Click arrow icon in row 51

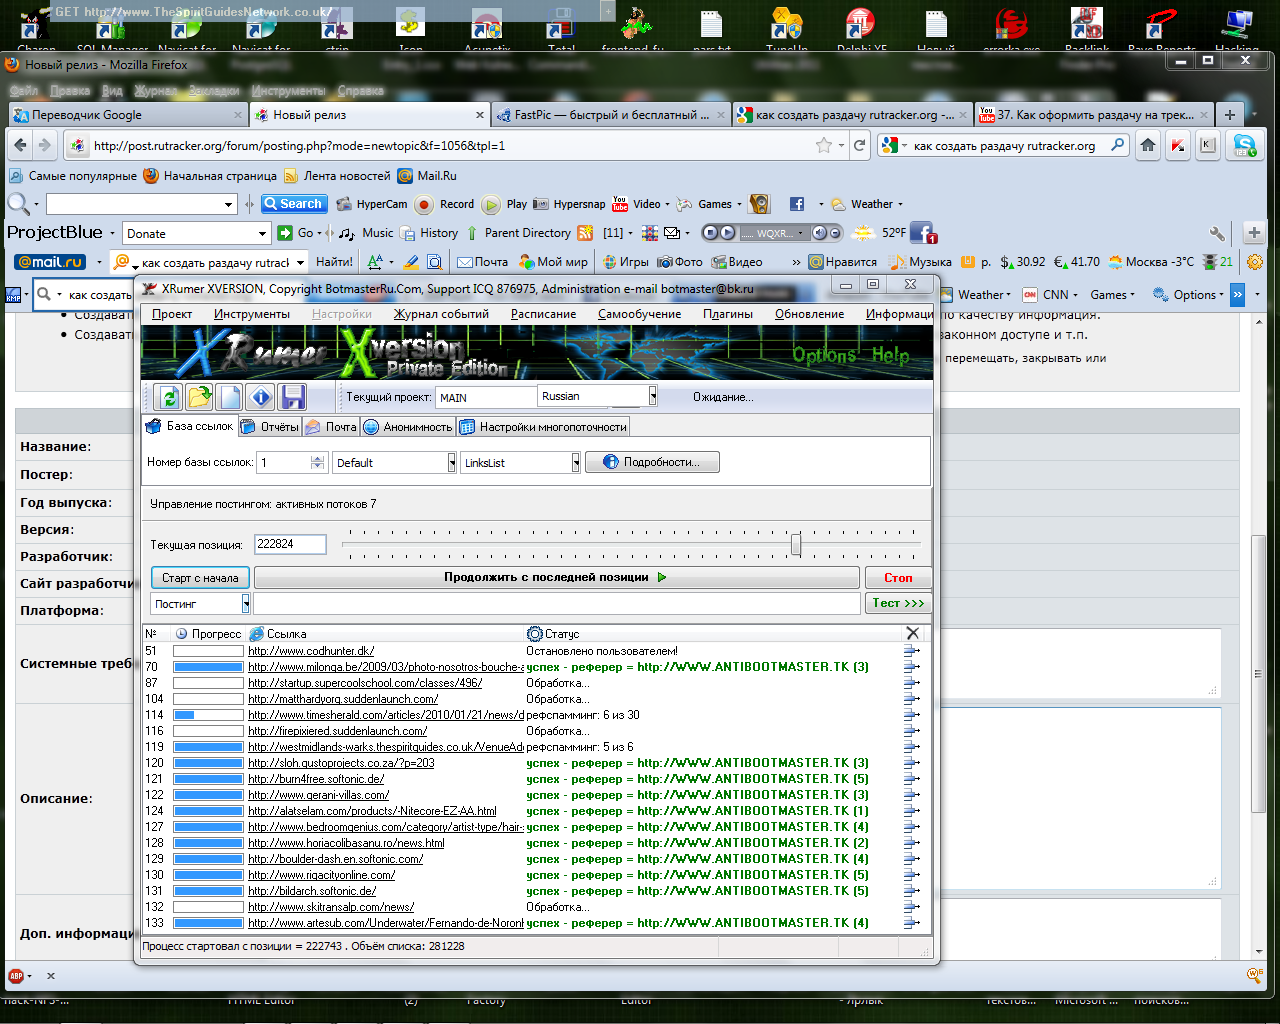[x=911, y=651]
